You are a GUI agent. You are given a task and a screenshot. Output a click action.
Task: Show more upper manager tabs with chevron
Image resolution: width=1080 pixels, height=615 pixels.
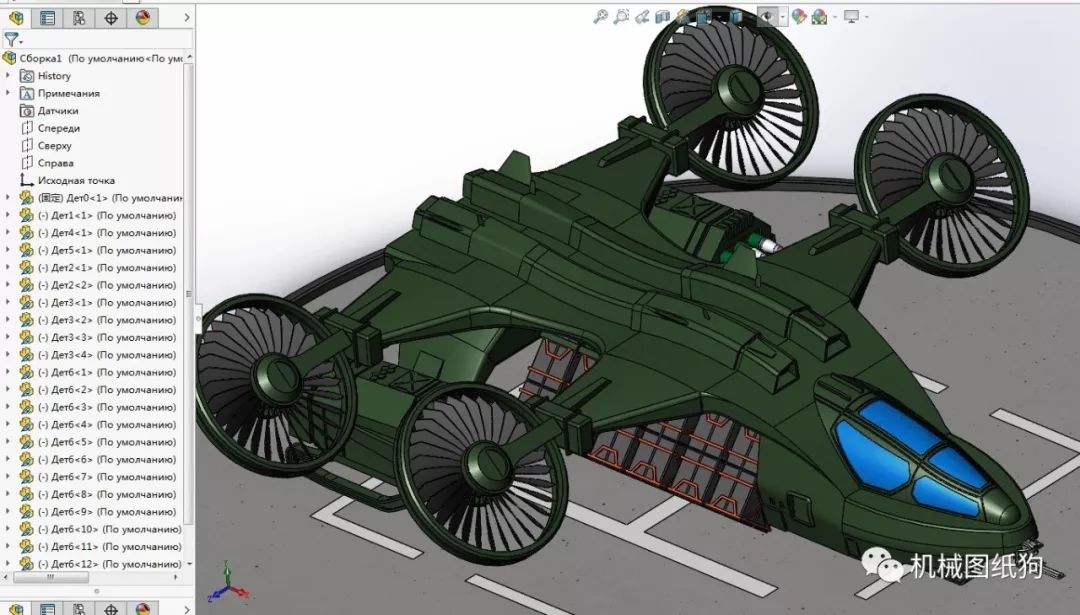(x=187, y=18)
